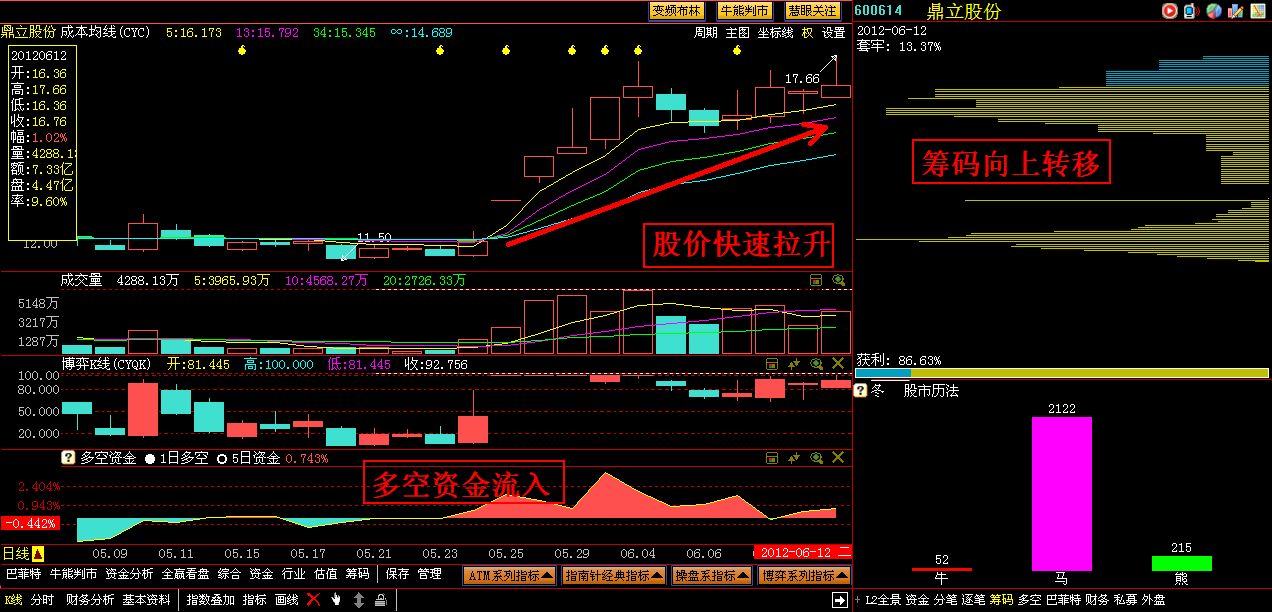Image resolution: width=1272 pixels, height=612 pixels.
Task: Open the 周期 period menu
Action: click(706, 32)
